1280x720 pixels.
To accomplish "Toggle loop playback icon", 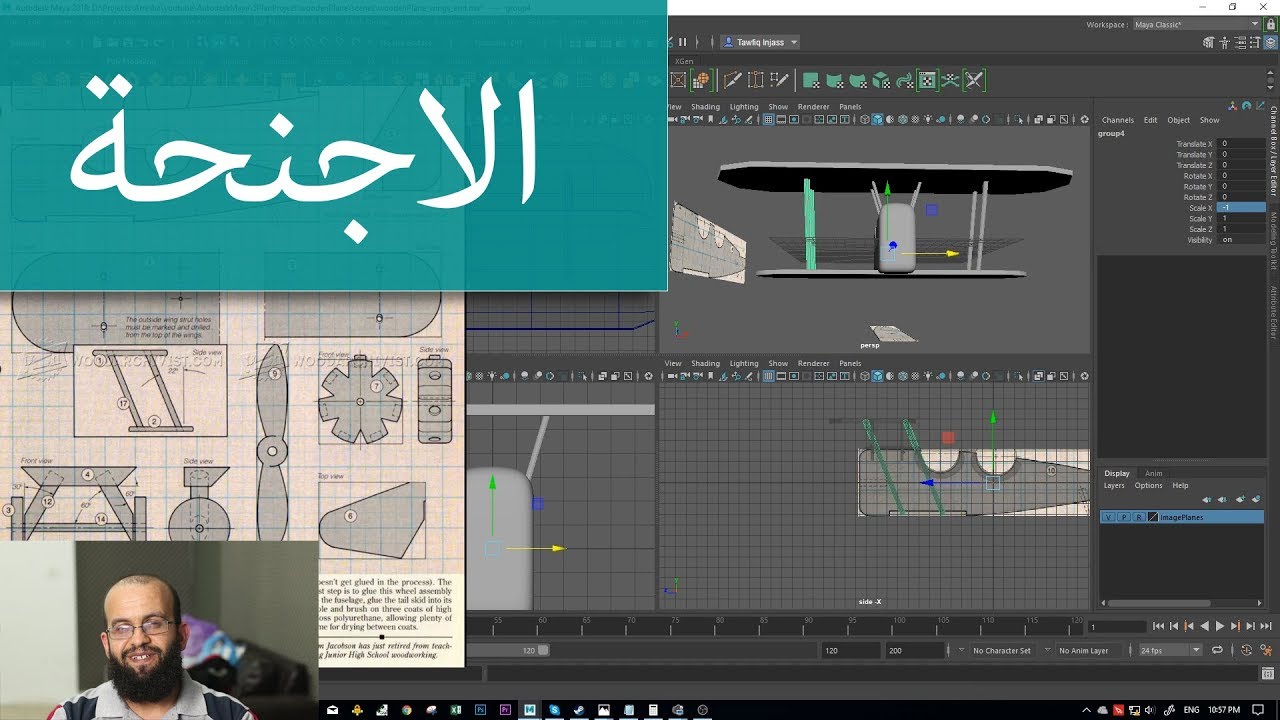I will tap(1217, 650).
